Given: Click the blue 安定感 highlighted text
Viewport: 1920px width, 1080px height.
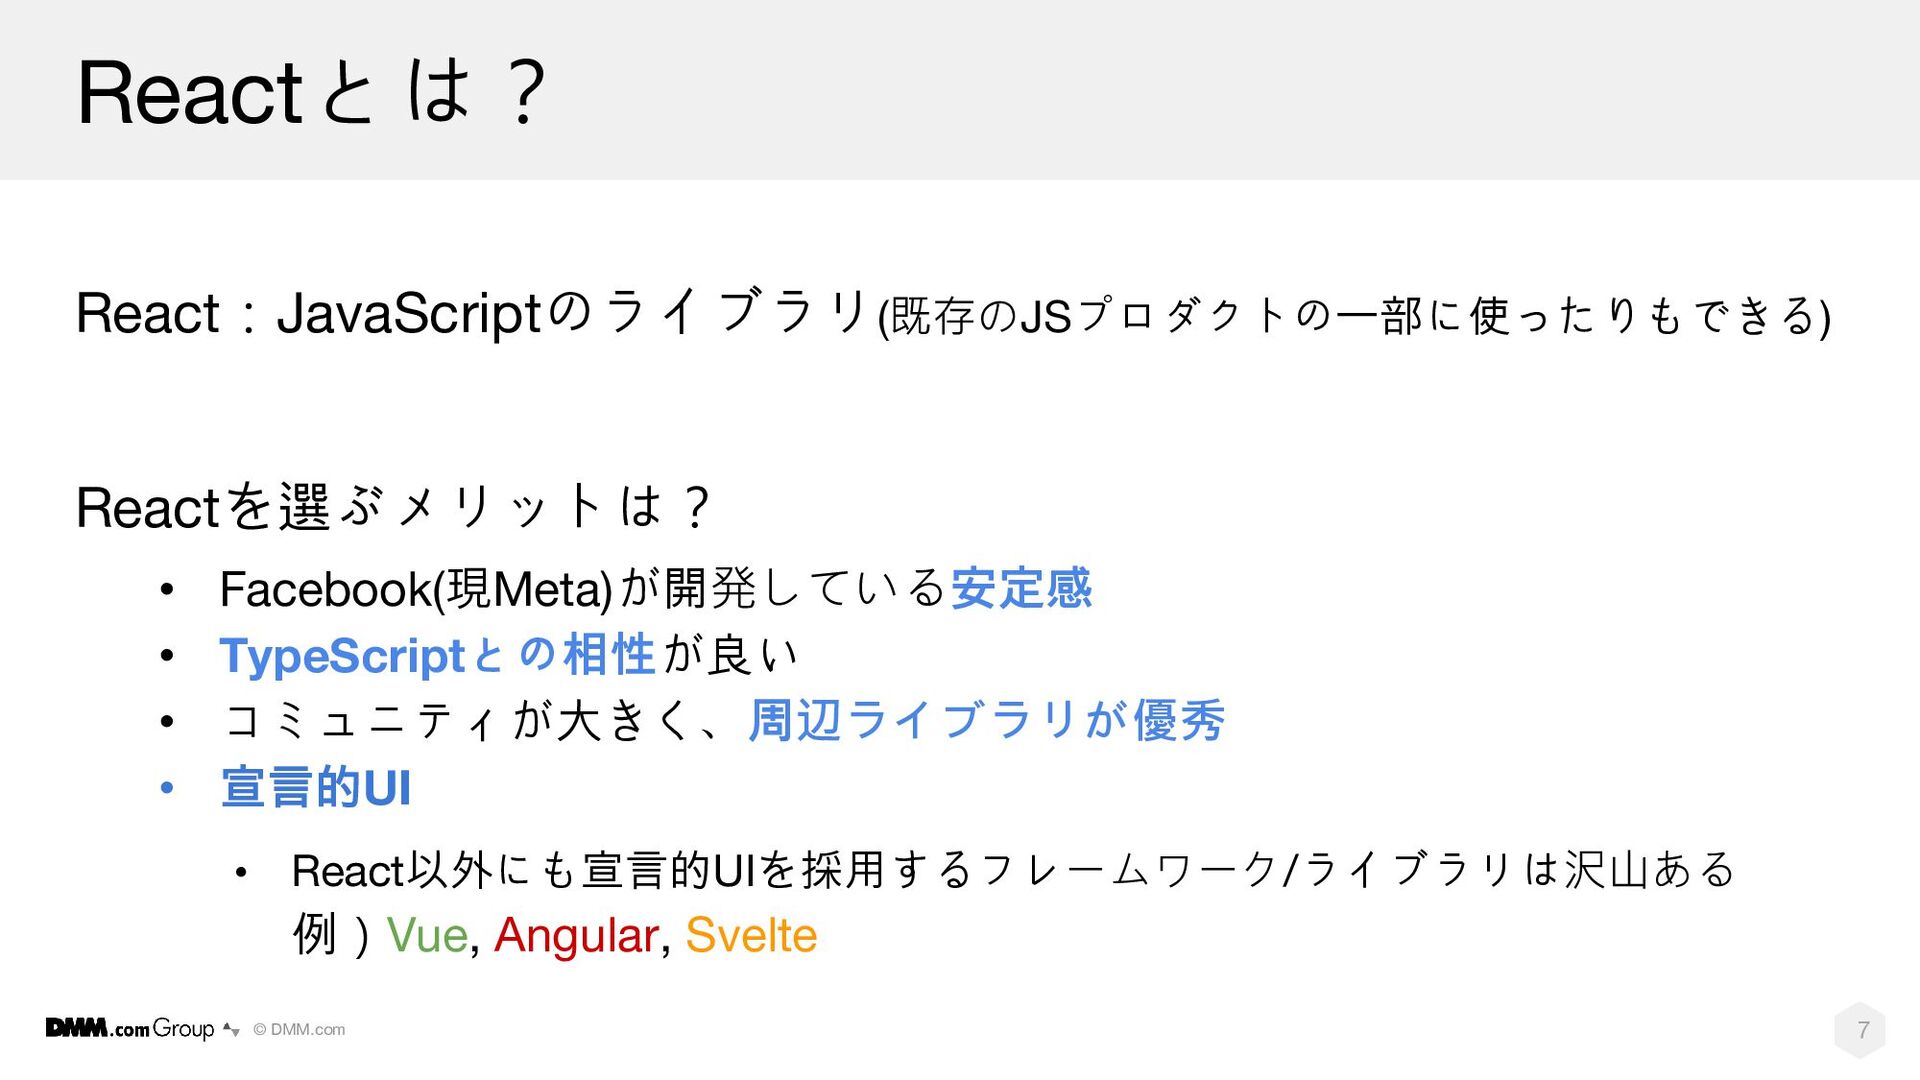Looking at the screenshot, I should coord(1021,587).
